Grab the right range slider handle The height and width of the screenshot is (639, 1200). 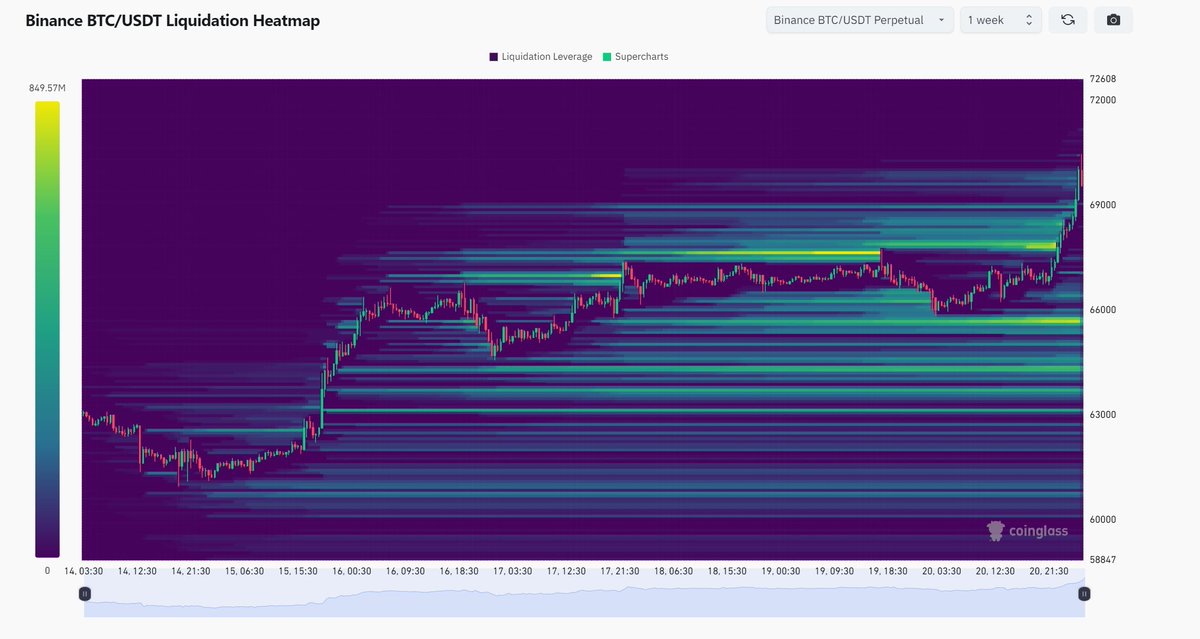(1084, 593)
